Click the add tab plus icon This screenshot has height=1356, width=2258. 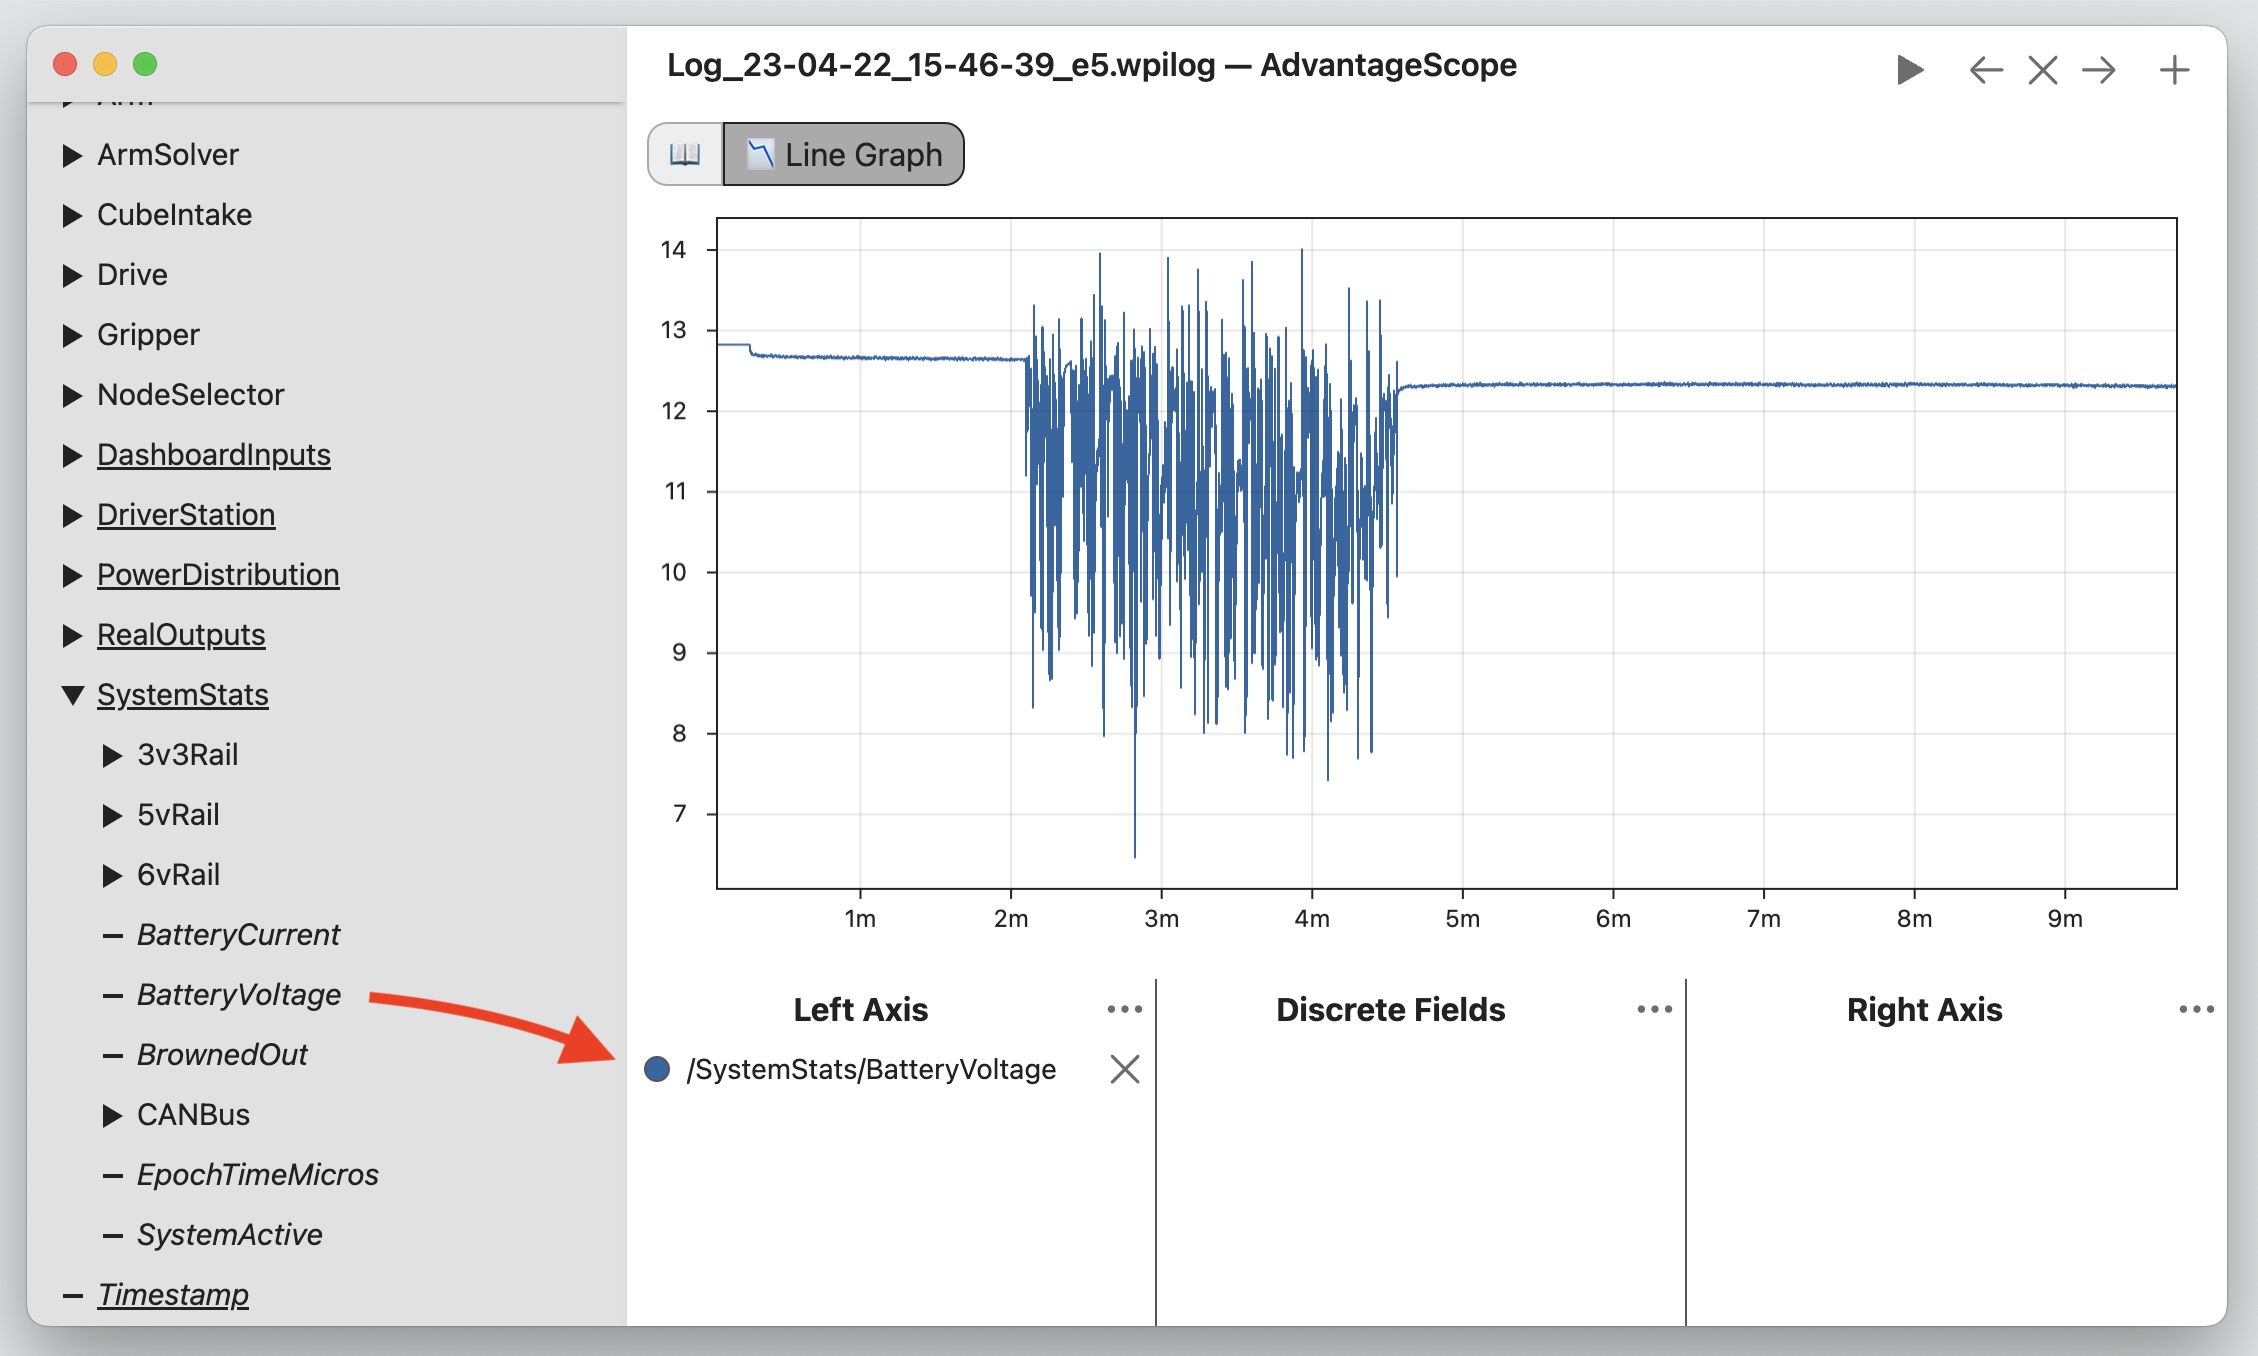2174,69
